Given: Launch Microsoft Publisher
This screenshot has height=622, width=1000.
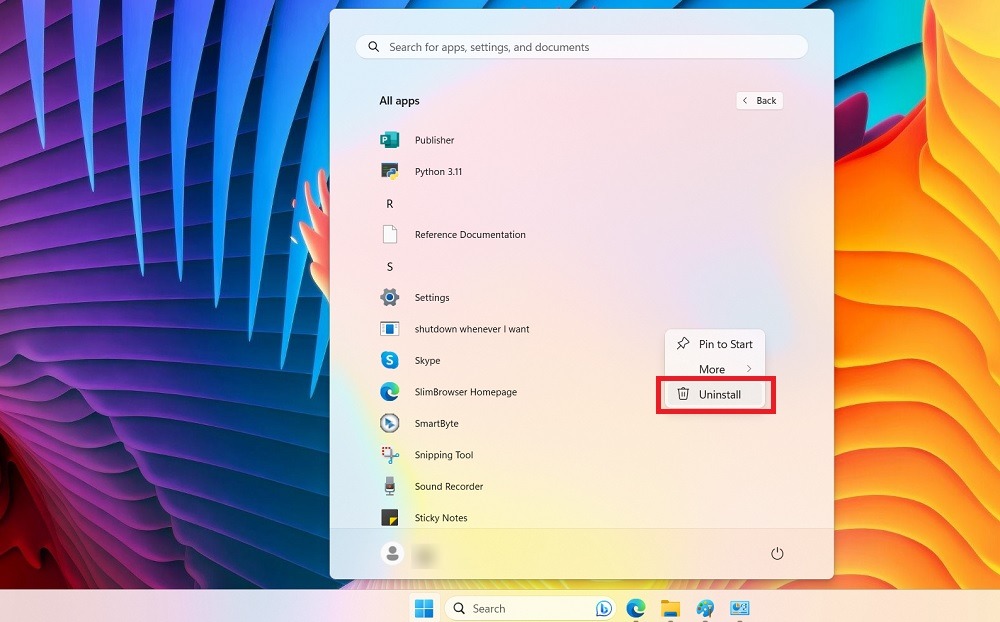Looking at the screenshot, I should 435,140.
